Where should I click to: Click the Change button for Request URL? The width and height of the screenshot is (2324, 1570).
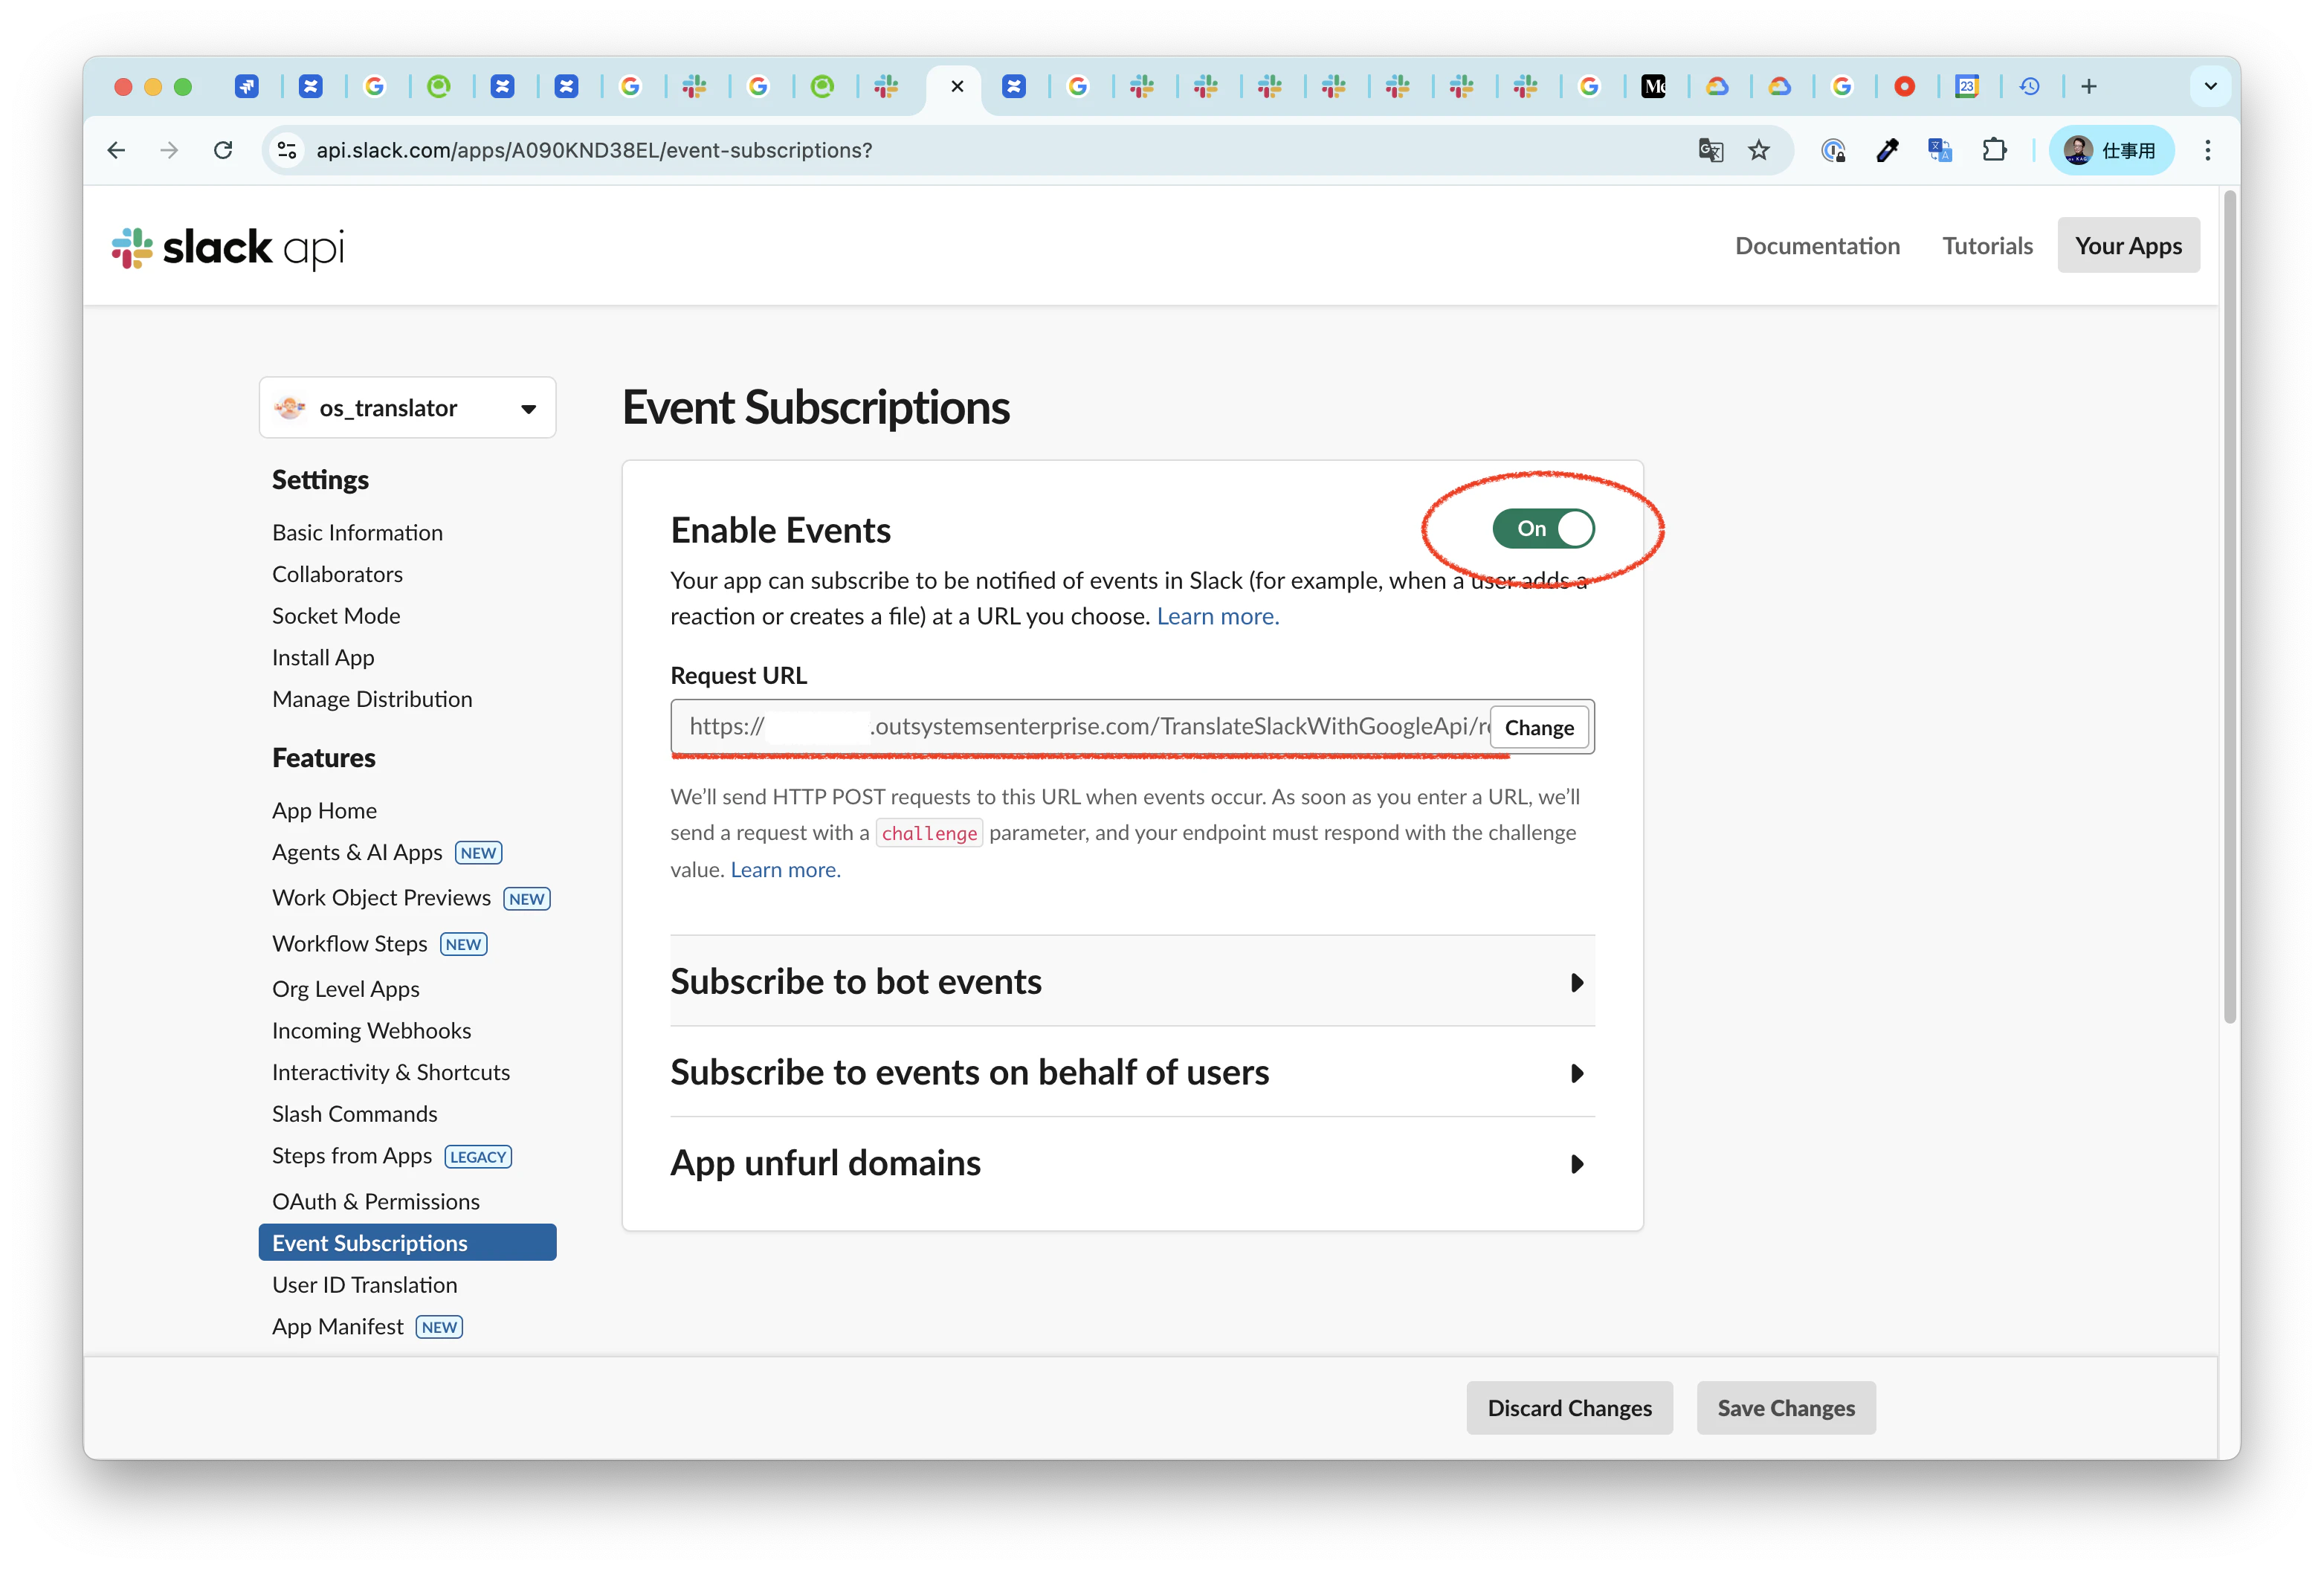pyautogui.click(x=1539, y=727)
